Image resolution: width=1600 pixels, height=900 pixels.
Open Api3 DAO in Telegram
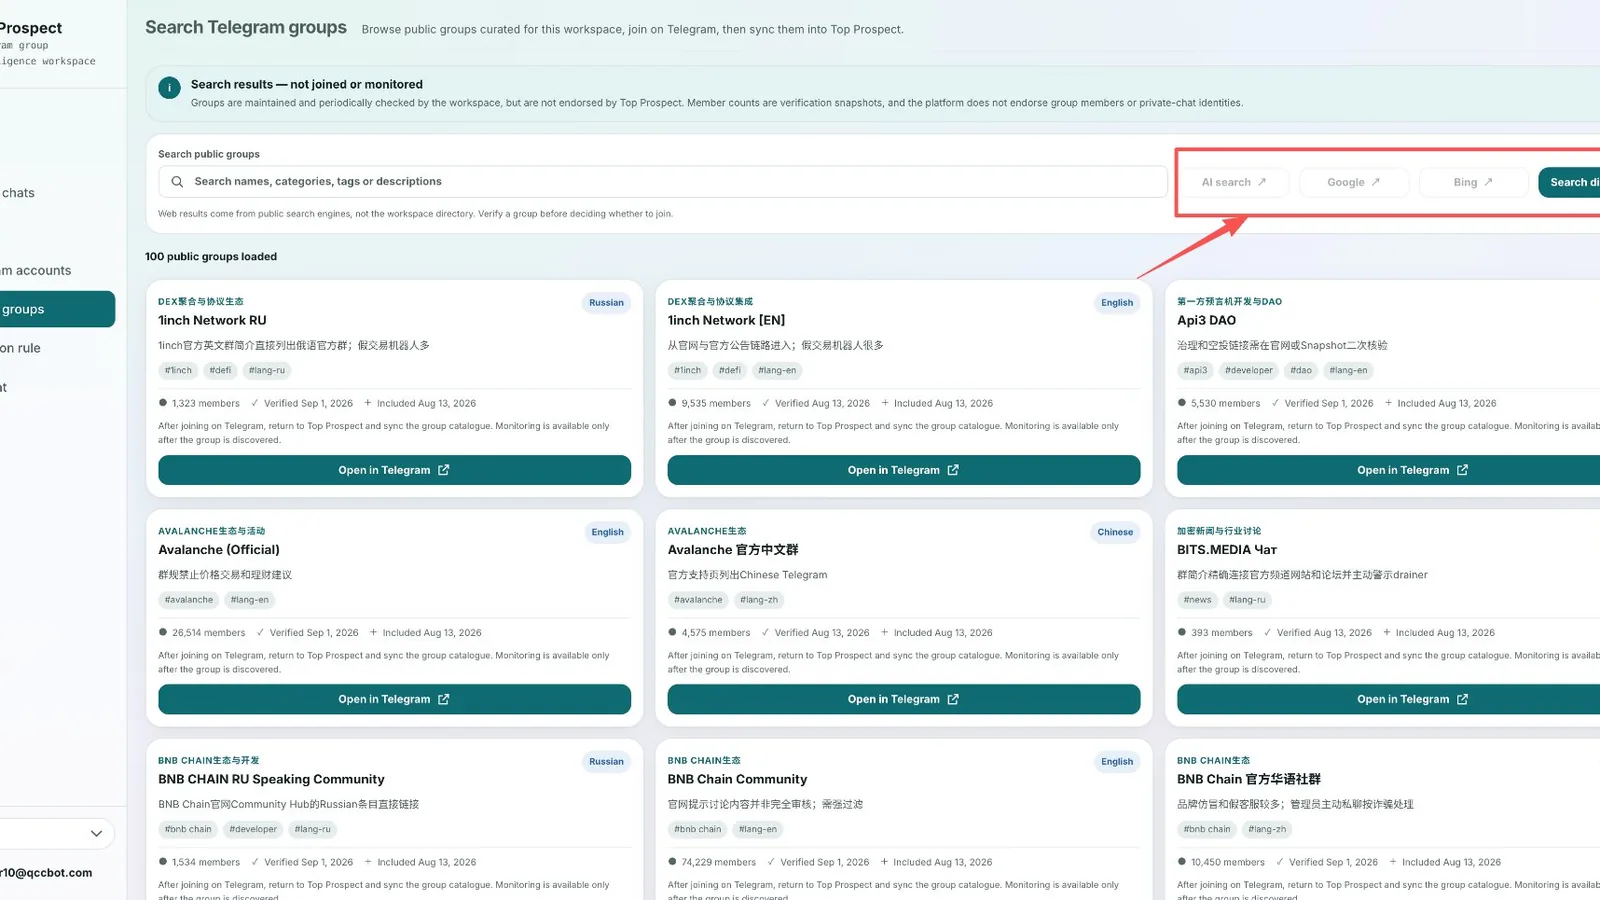1388,470
